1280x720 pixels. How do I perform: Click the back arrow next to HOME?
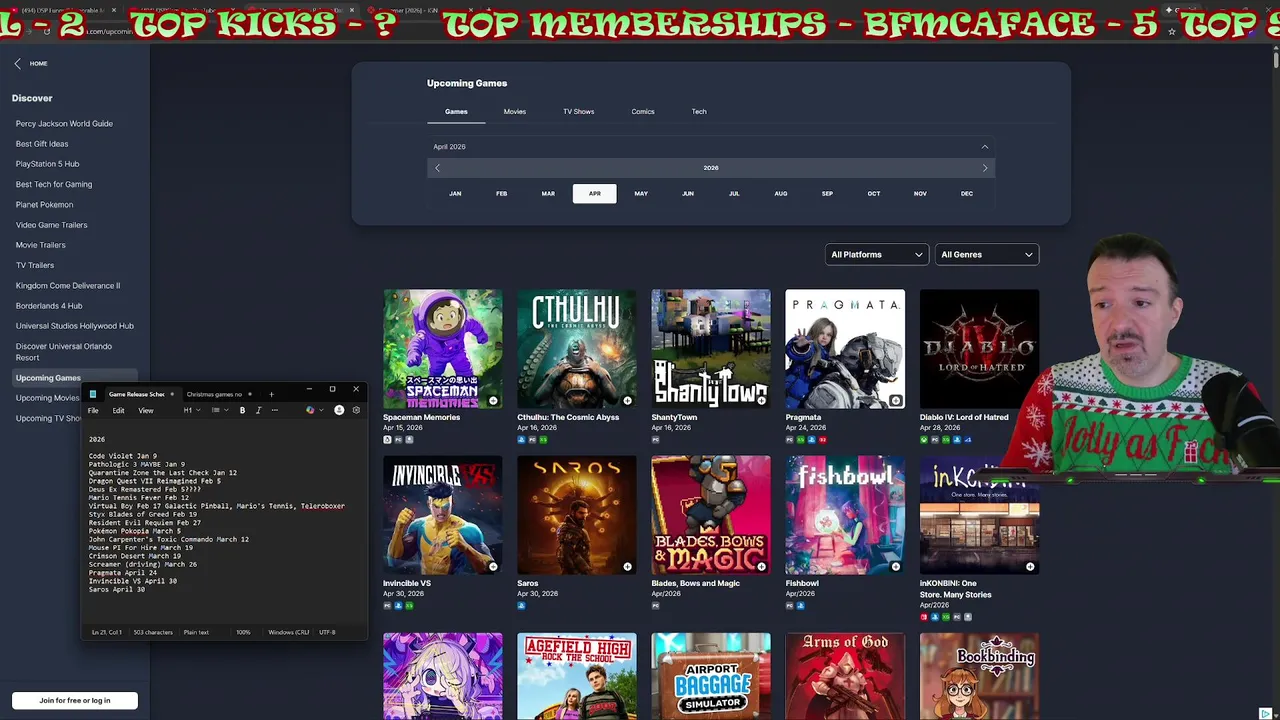pyautogui.click(x=17, y=63)
